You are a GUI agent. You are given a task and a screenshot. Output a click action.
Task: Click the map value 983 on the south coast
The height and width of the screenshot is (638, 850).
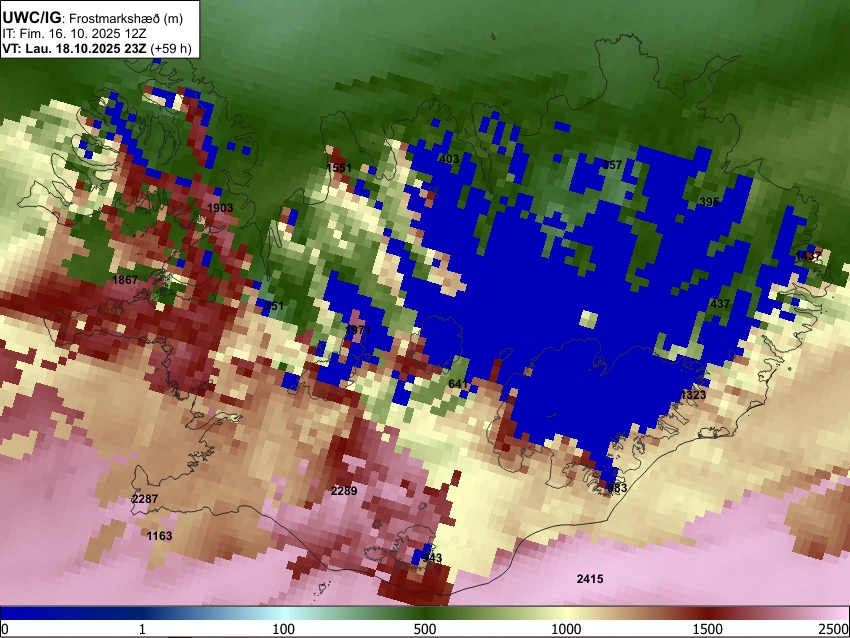click(617, 487)
